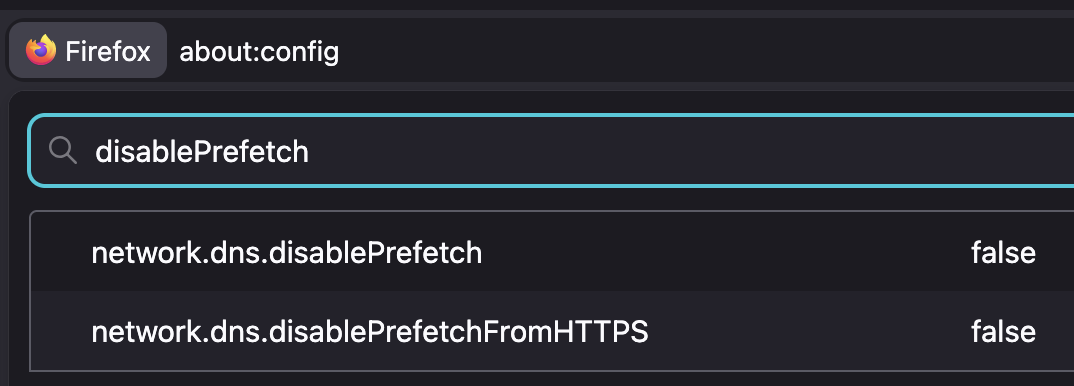Click blank area of the address bar
Image resolution: width=1074 pixels, height=386 pixels.
point(705,50)
